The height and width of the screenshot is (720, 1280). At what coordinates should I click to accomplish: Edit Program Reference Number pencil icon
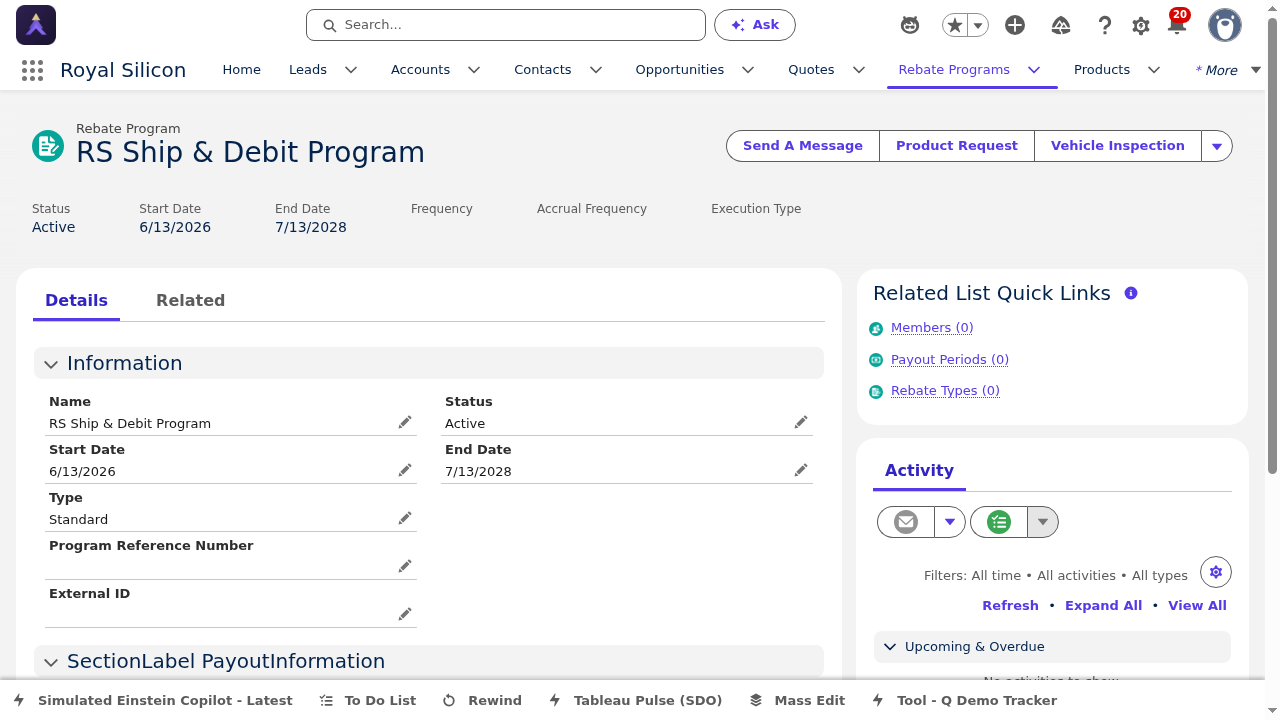click(x=405, y=566)
